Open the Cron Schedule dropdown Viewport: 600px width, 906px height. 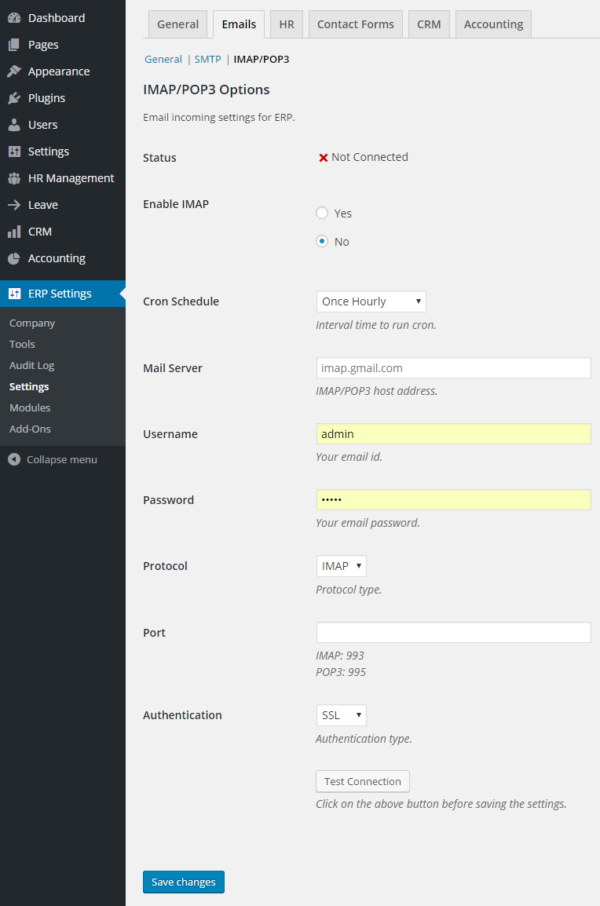[370, 301]
